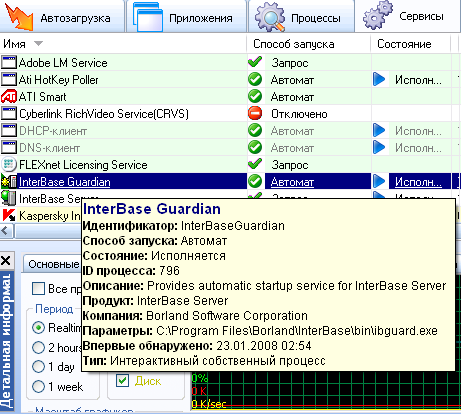This screenshot has height=414, width=461.
Task: Click the green check icon for InterBase Guardian
Action: (x=255, y=182)
